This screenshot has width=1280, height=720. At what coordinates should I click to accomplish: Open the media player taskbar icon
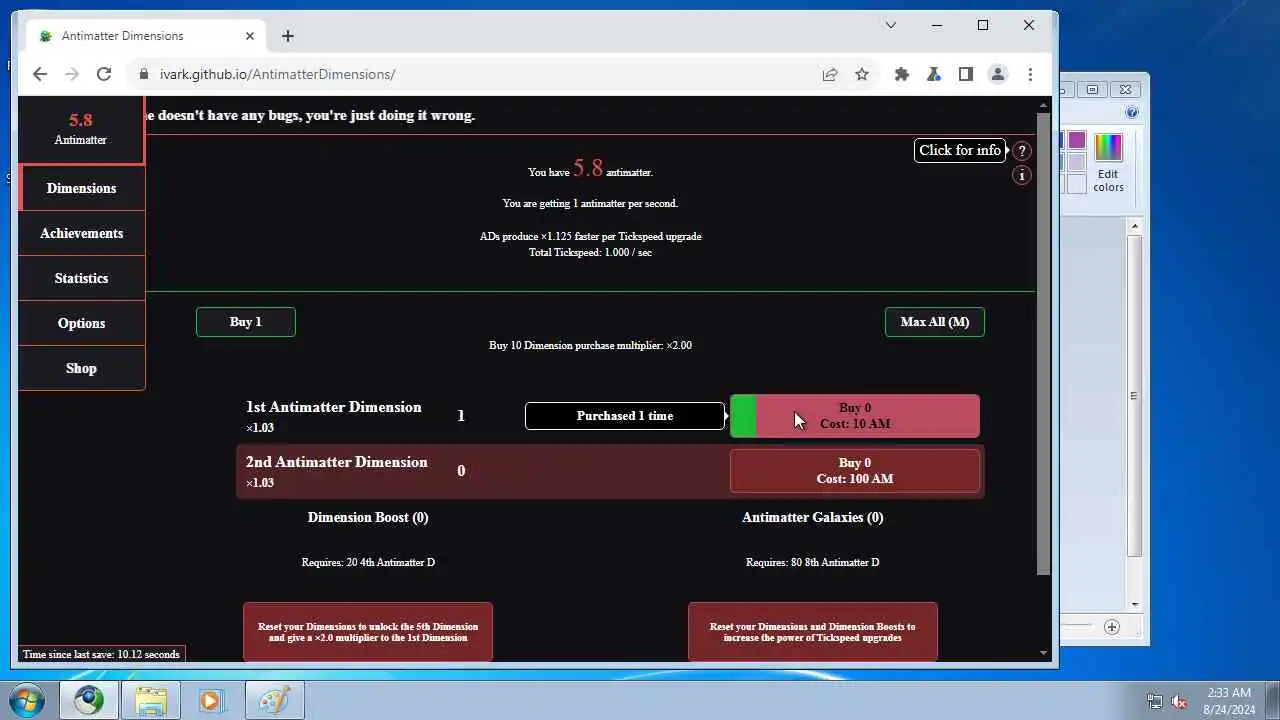point(211,700)
